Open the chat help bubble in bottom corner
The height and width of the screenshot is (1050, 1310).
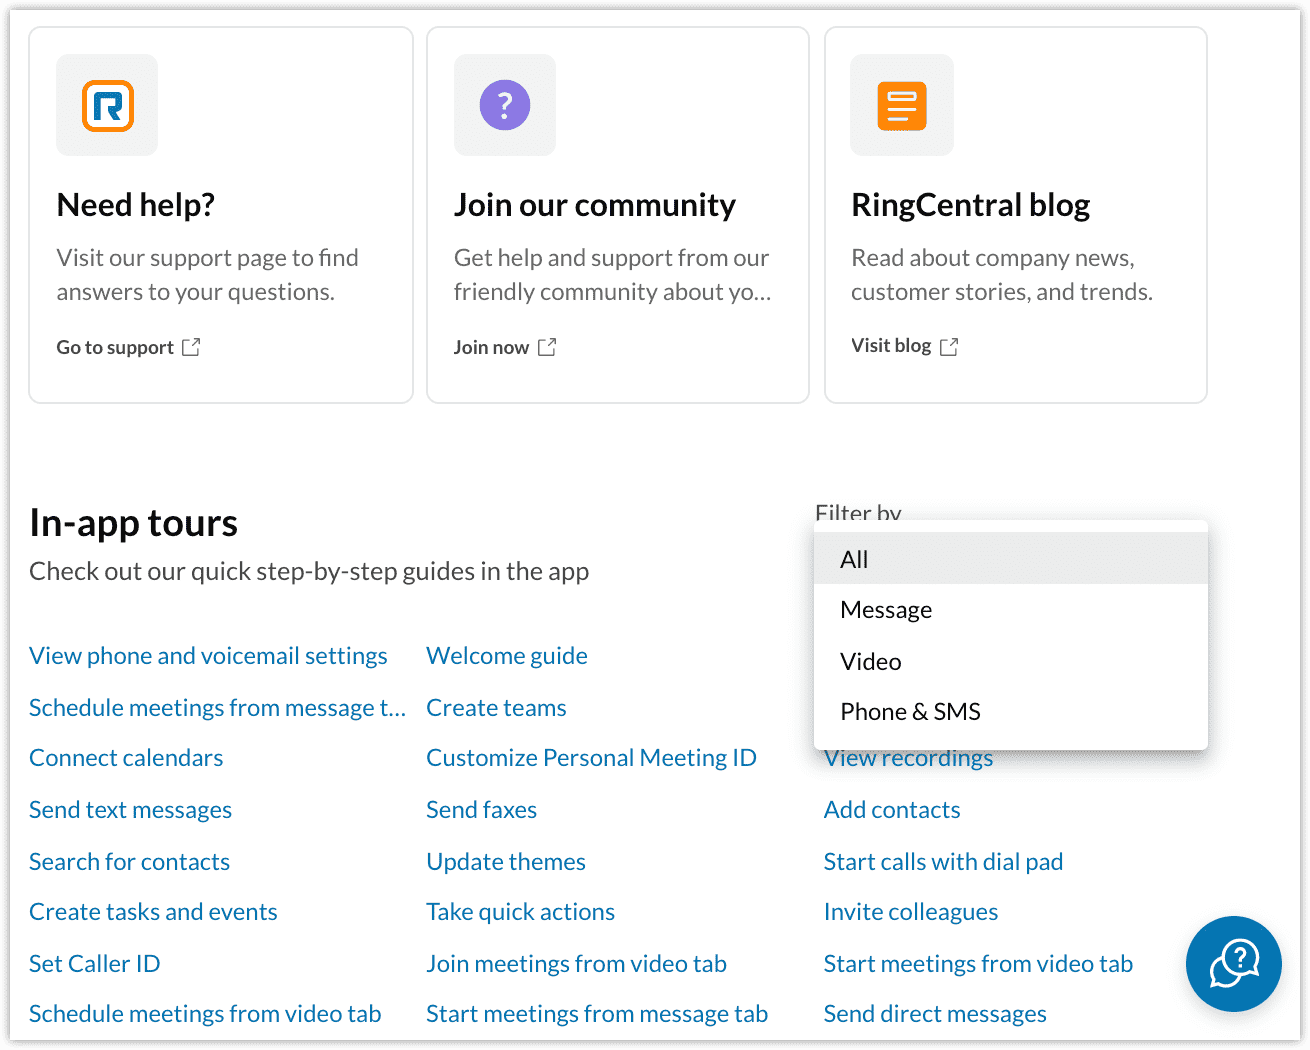click(x=1233, y=964)
